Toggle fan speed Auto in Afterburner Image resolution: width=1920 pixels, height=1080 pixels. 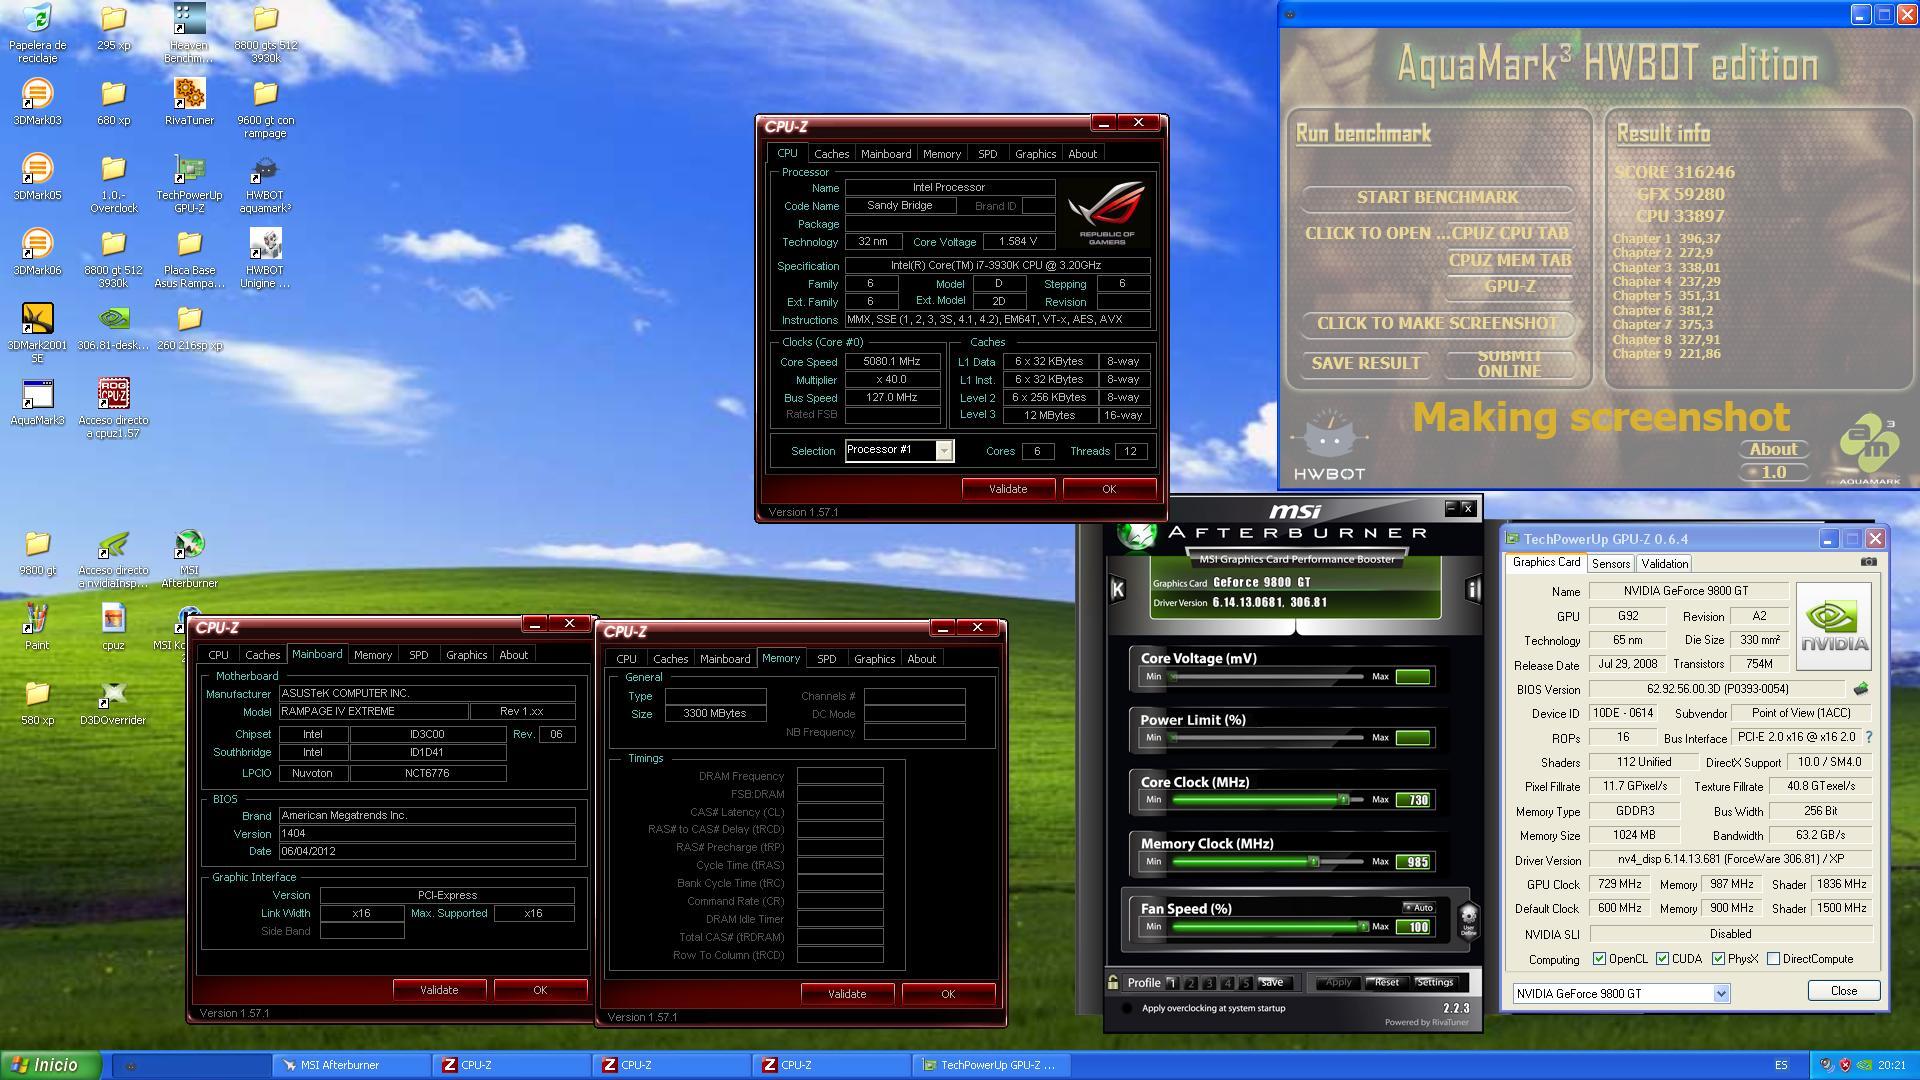[1419, 908]
